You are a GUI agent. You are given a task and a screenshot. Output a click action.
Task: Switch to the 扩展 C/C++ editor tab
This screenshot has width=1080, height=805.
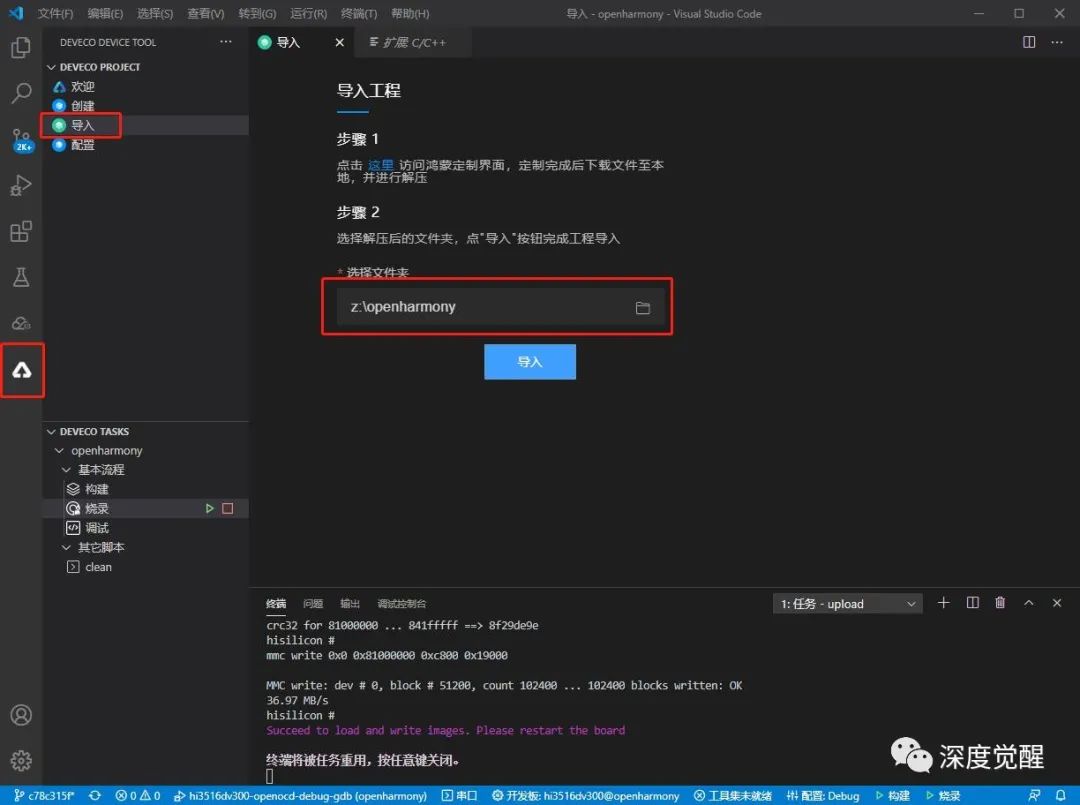click(x=413, y=43)
